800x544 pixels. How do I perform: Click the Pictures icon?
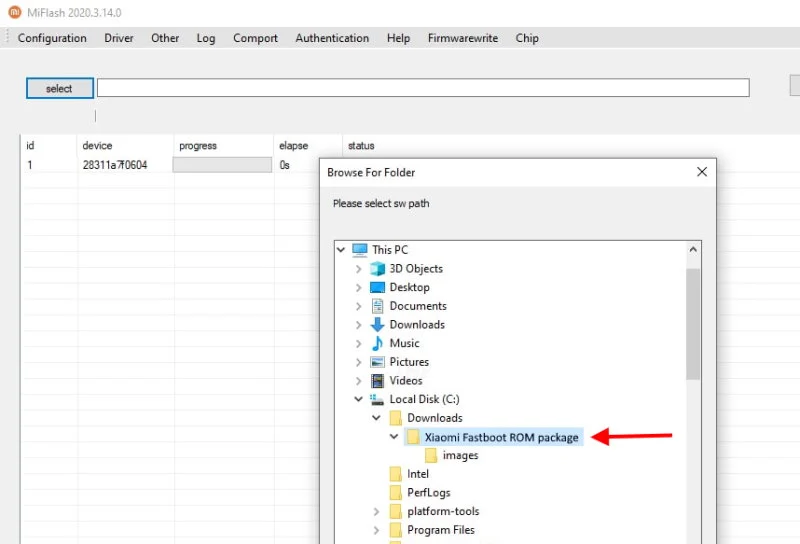pyautogui.click(x=378, y=362)
